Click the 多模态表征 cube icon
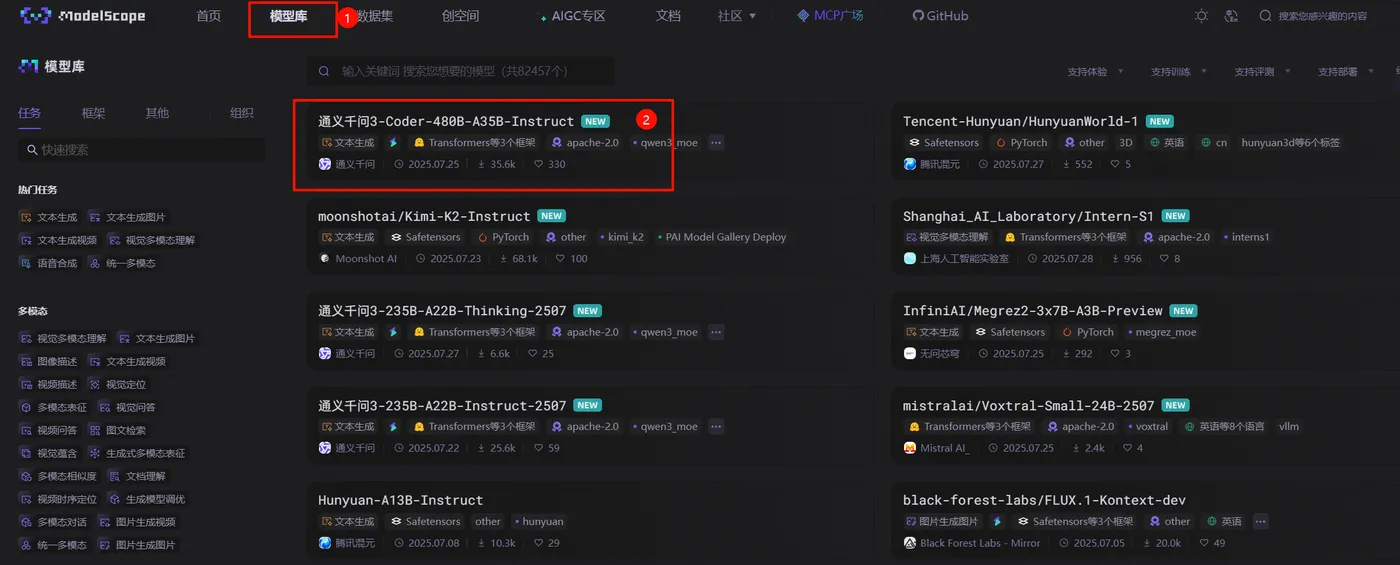The height and width of the screenshot is (565, 1400). tap(26, 407)
